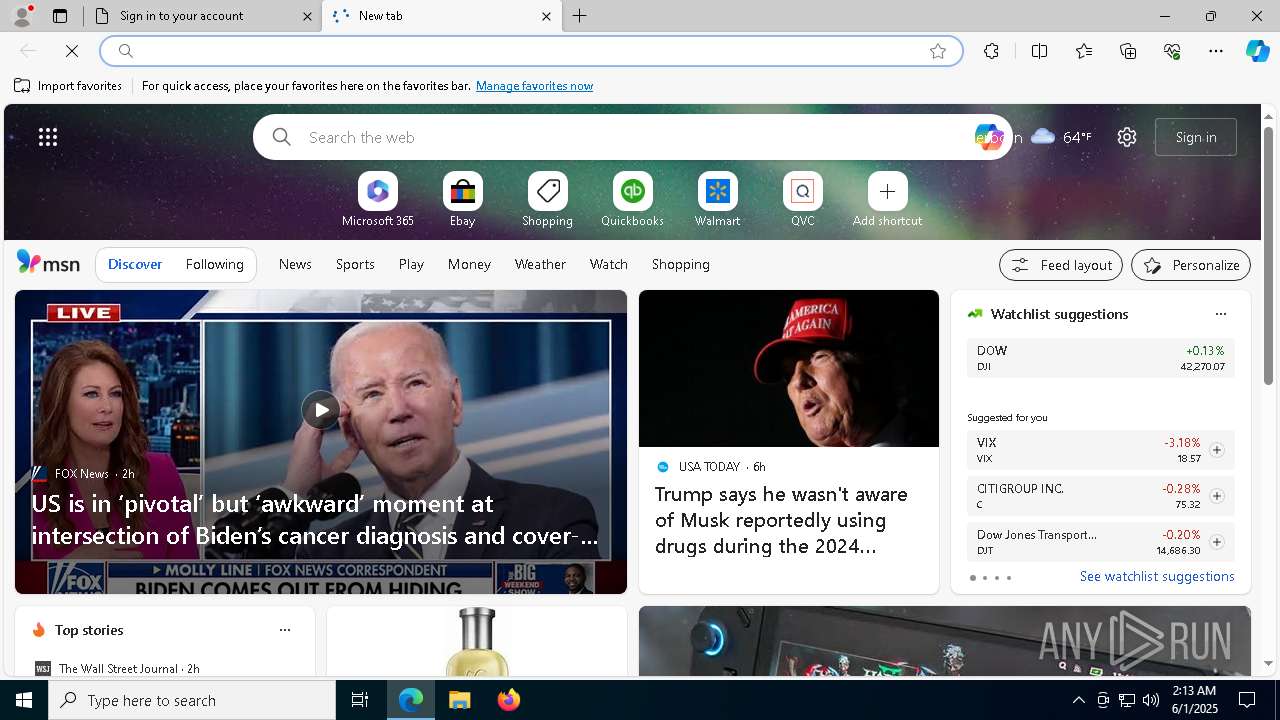Toggle split screen view
The height and width of the screenshot is (720, 1280).
pyautogui.click(x=1039, y=51)
